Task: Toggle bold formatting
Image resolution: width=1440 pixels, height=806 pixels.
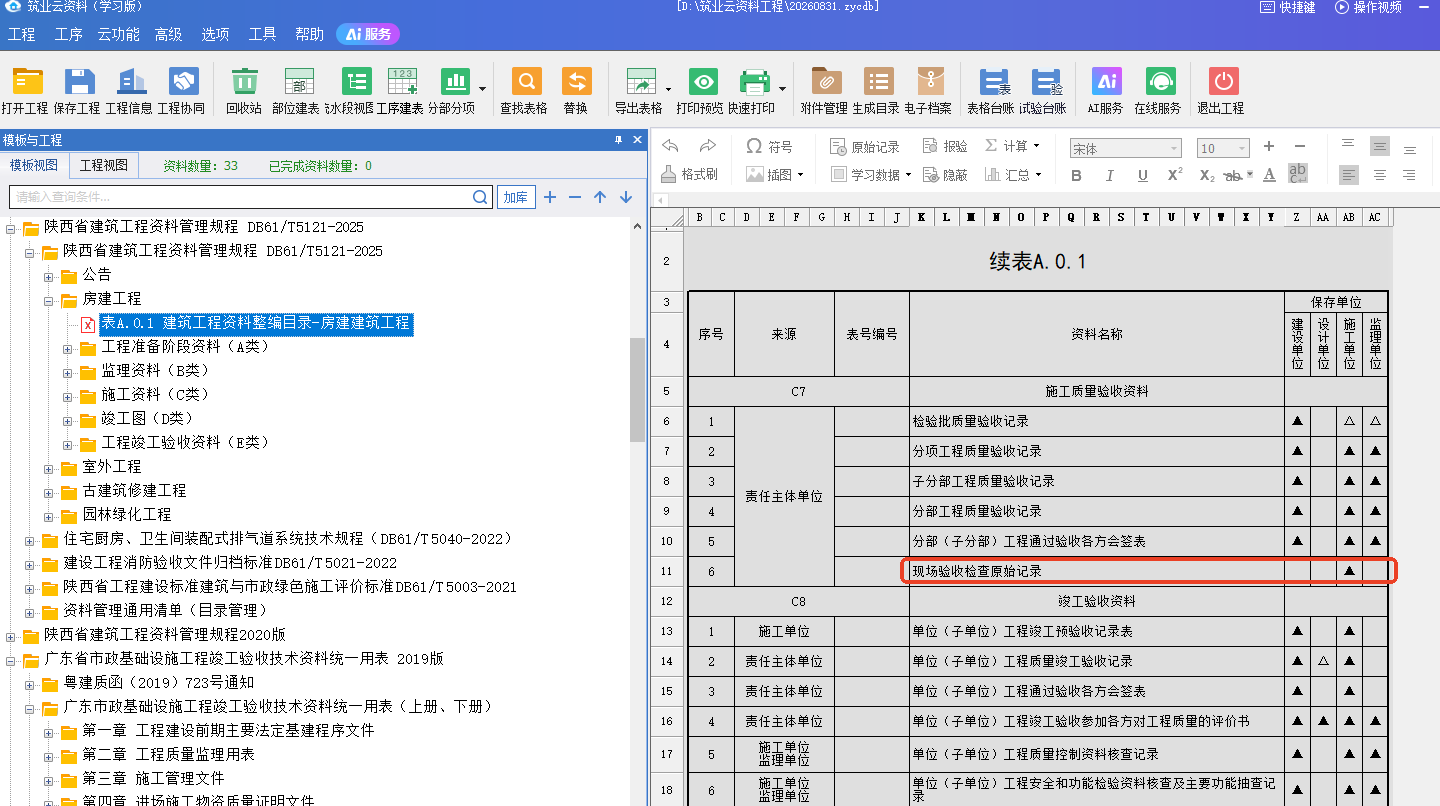Action: click(1077, 175)
